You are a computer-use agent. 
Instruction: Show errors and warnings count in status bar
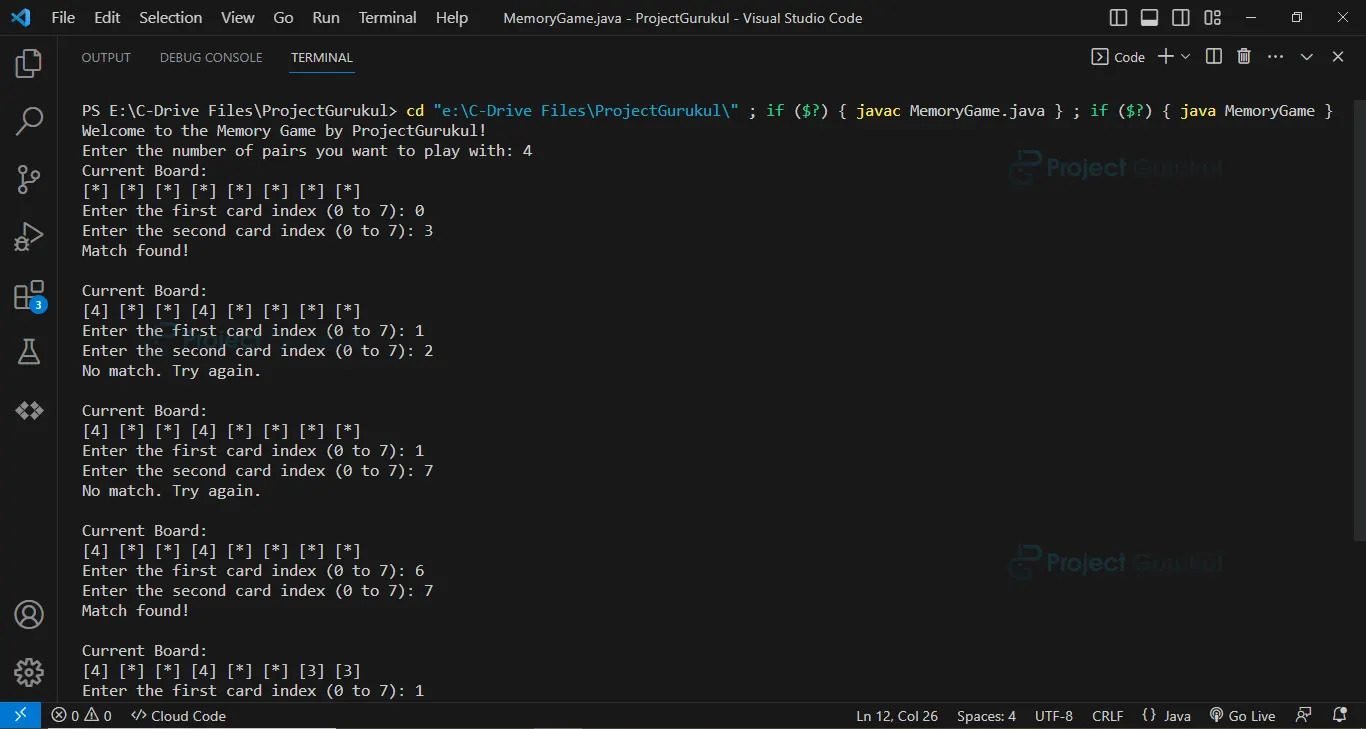(82, 716)
